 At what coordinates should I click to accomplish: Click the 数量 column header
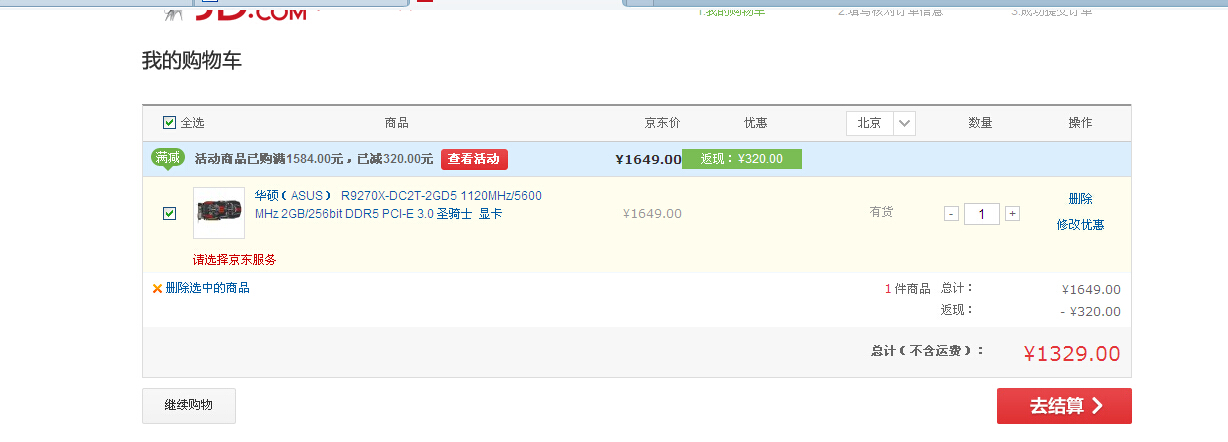pyautogui.click(x=980, y=123)
